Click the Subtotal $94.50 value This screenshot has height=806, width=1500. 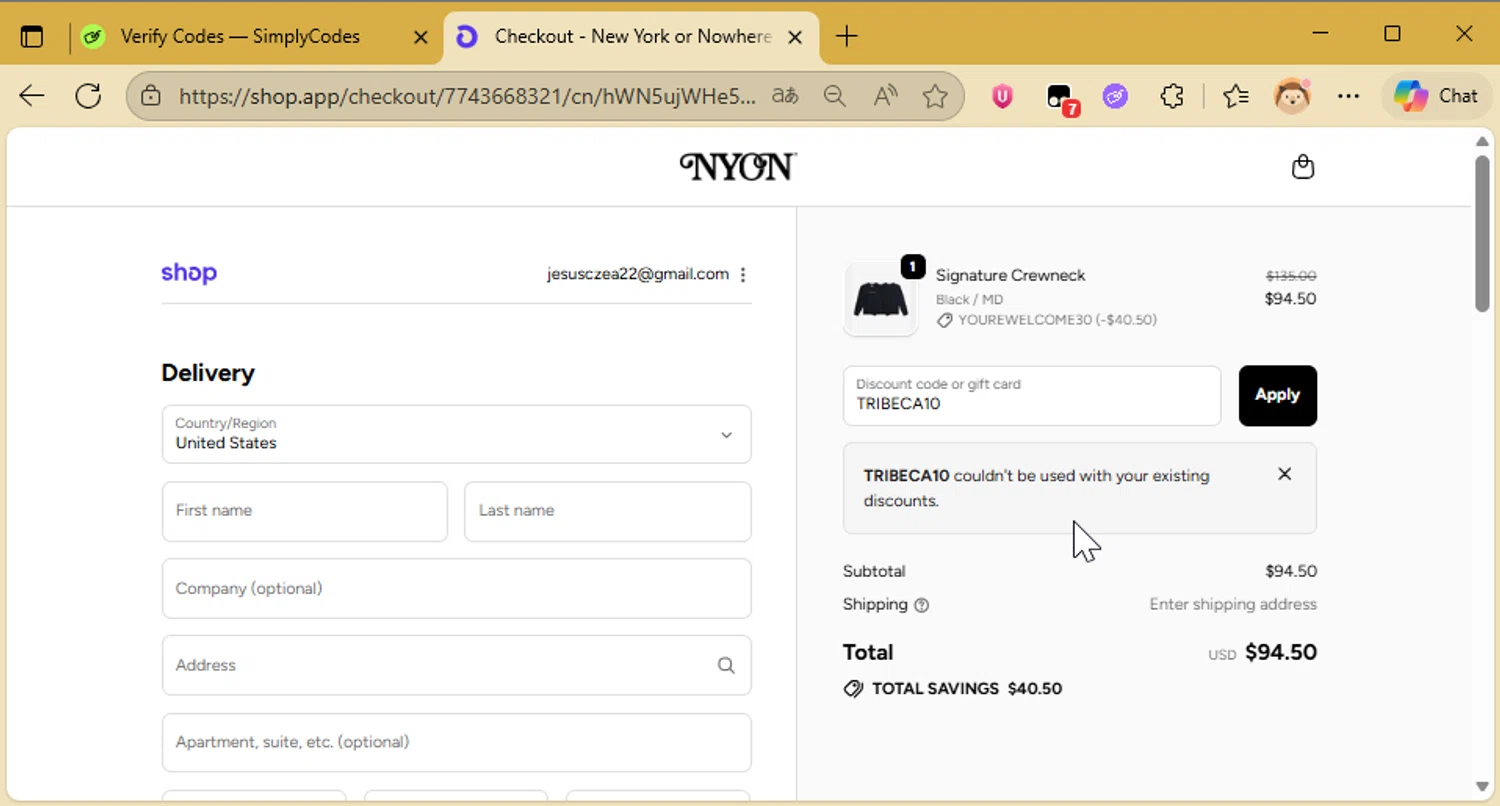1291,571
